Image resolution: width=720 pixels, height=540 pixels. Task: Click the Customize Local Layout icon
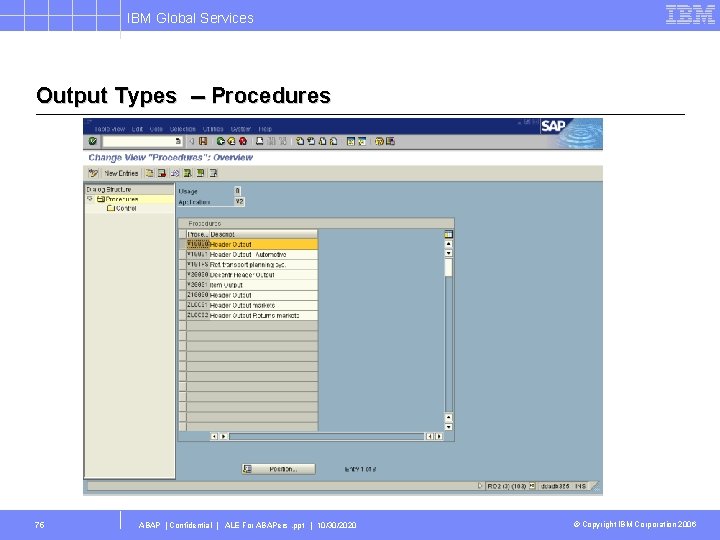click(x=390, y=141)
